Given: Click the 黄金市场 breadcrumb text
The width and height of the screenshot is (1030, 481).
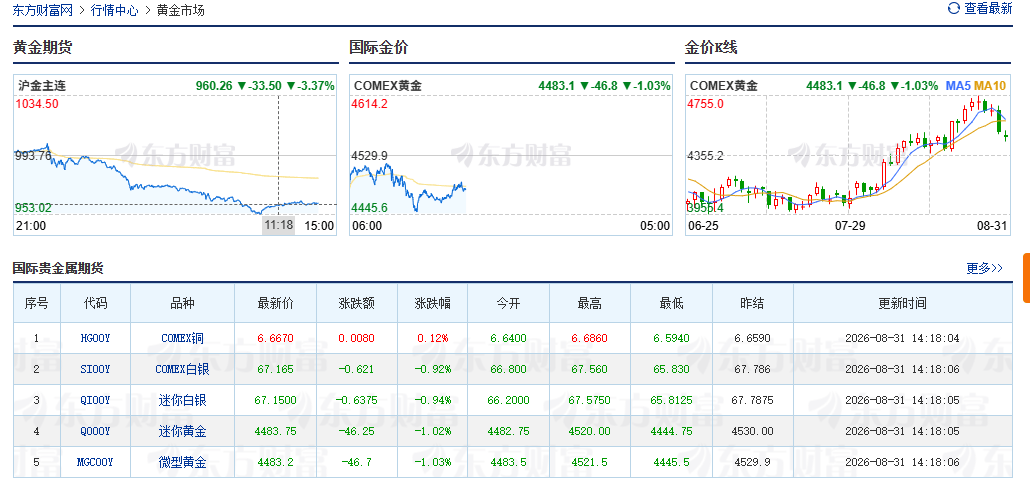Looking at the screenshot, I should 181,11.
